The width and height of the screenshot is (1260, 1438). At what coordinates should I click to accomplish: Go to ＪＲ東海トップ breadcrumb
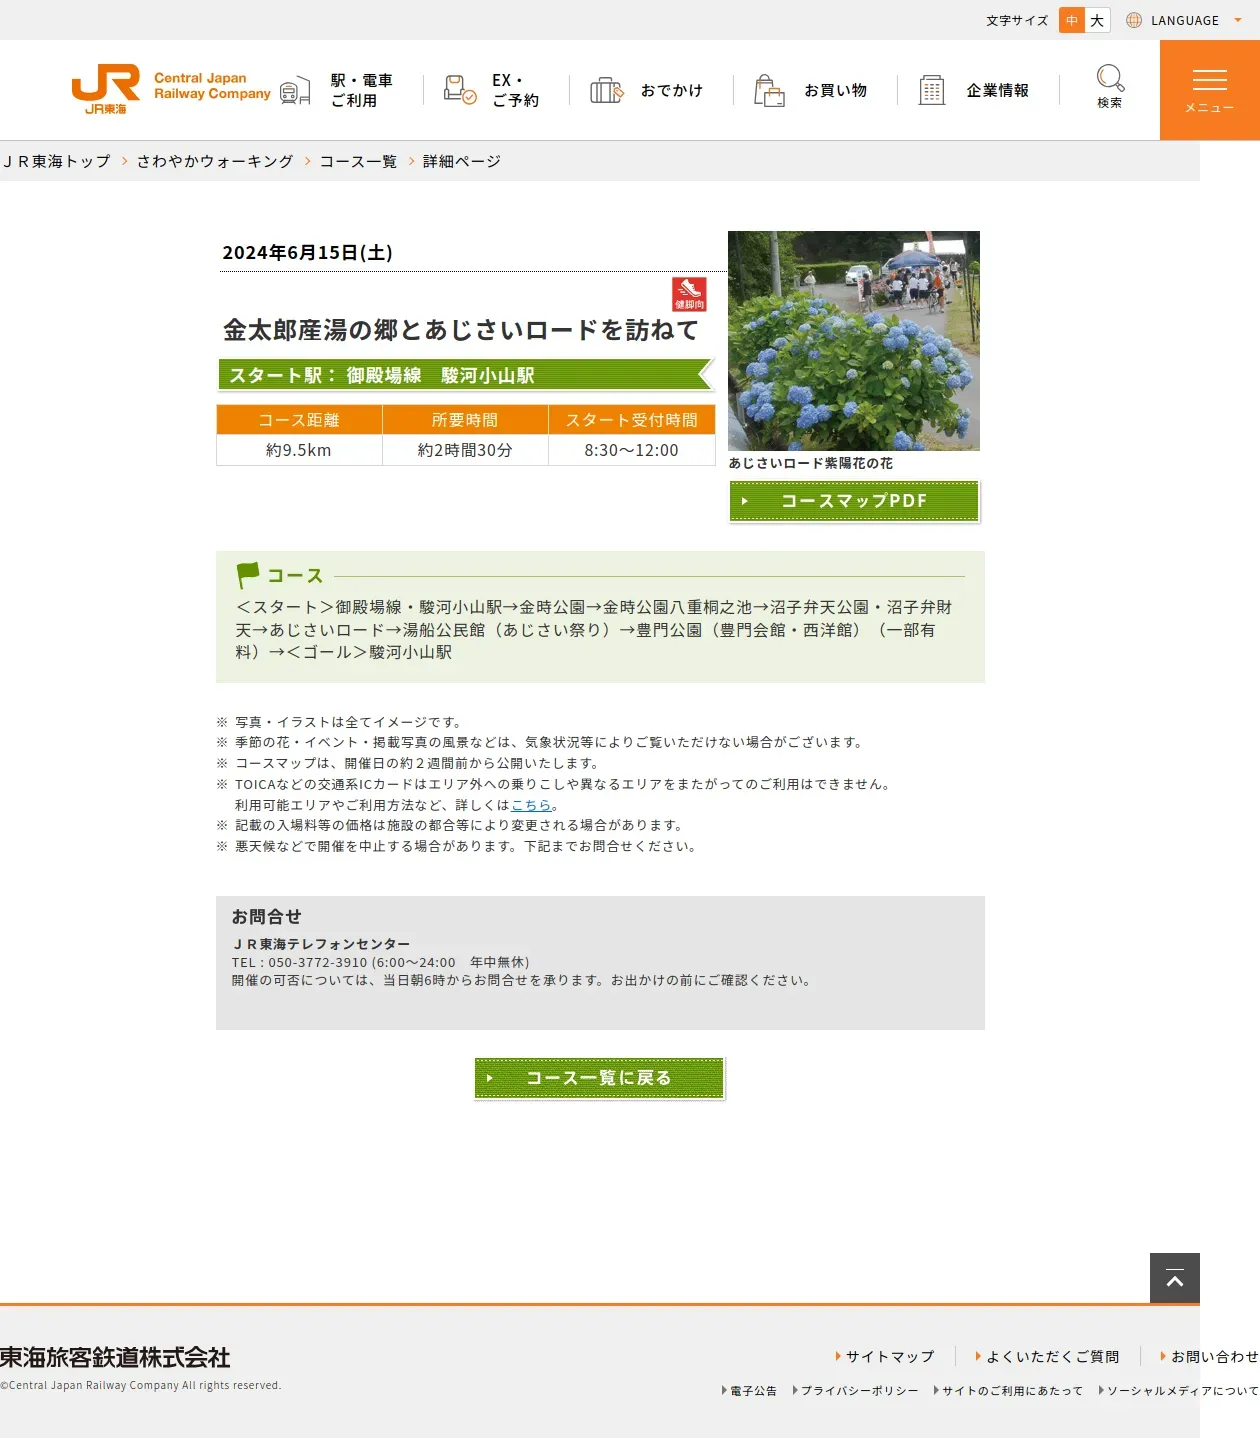point(56,161)
